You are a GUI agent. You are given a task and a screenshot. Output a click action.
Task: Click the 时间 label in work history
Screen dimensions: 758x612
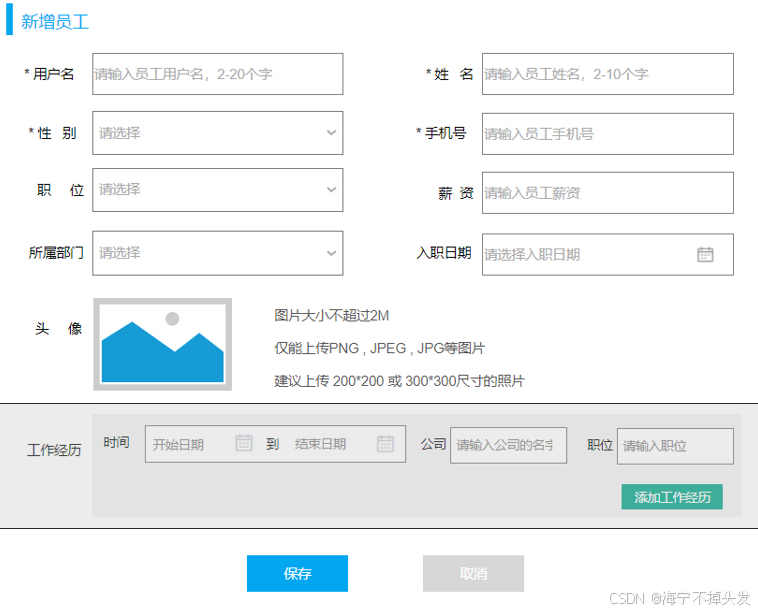pyautogui.click(x=117, y=442)
